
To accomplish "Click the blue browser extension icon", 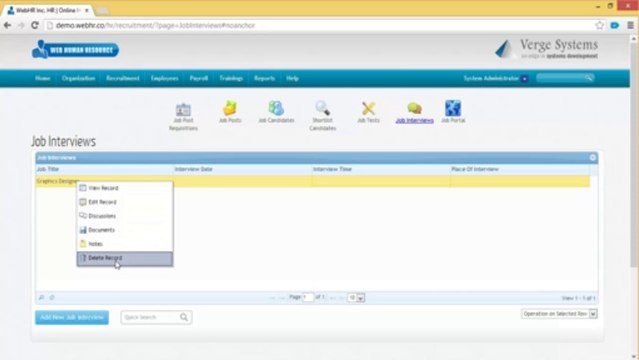I will coord(615,25).
